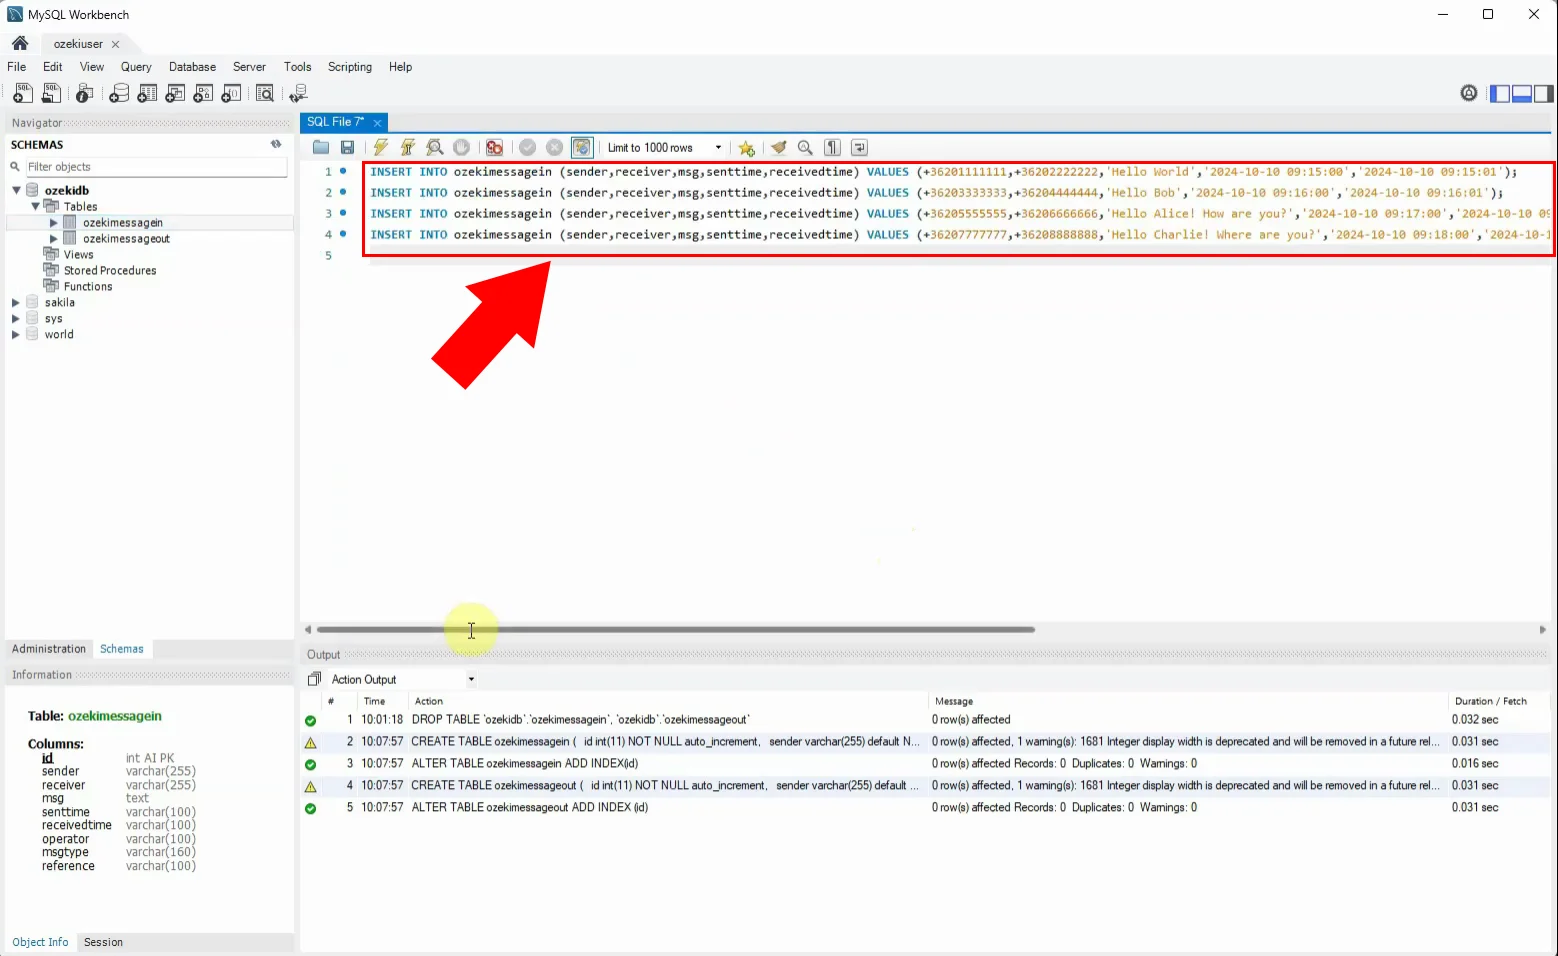1558x956 pixels.
Task: Open the Help menu
Action: [400, 67]
